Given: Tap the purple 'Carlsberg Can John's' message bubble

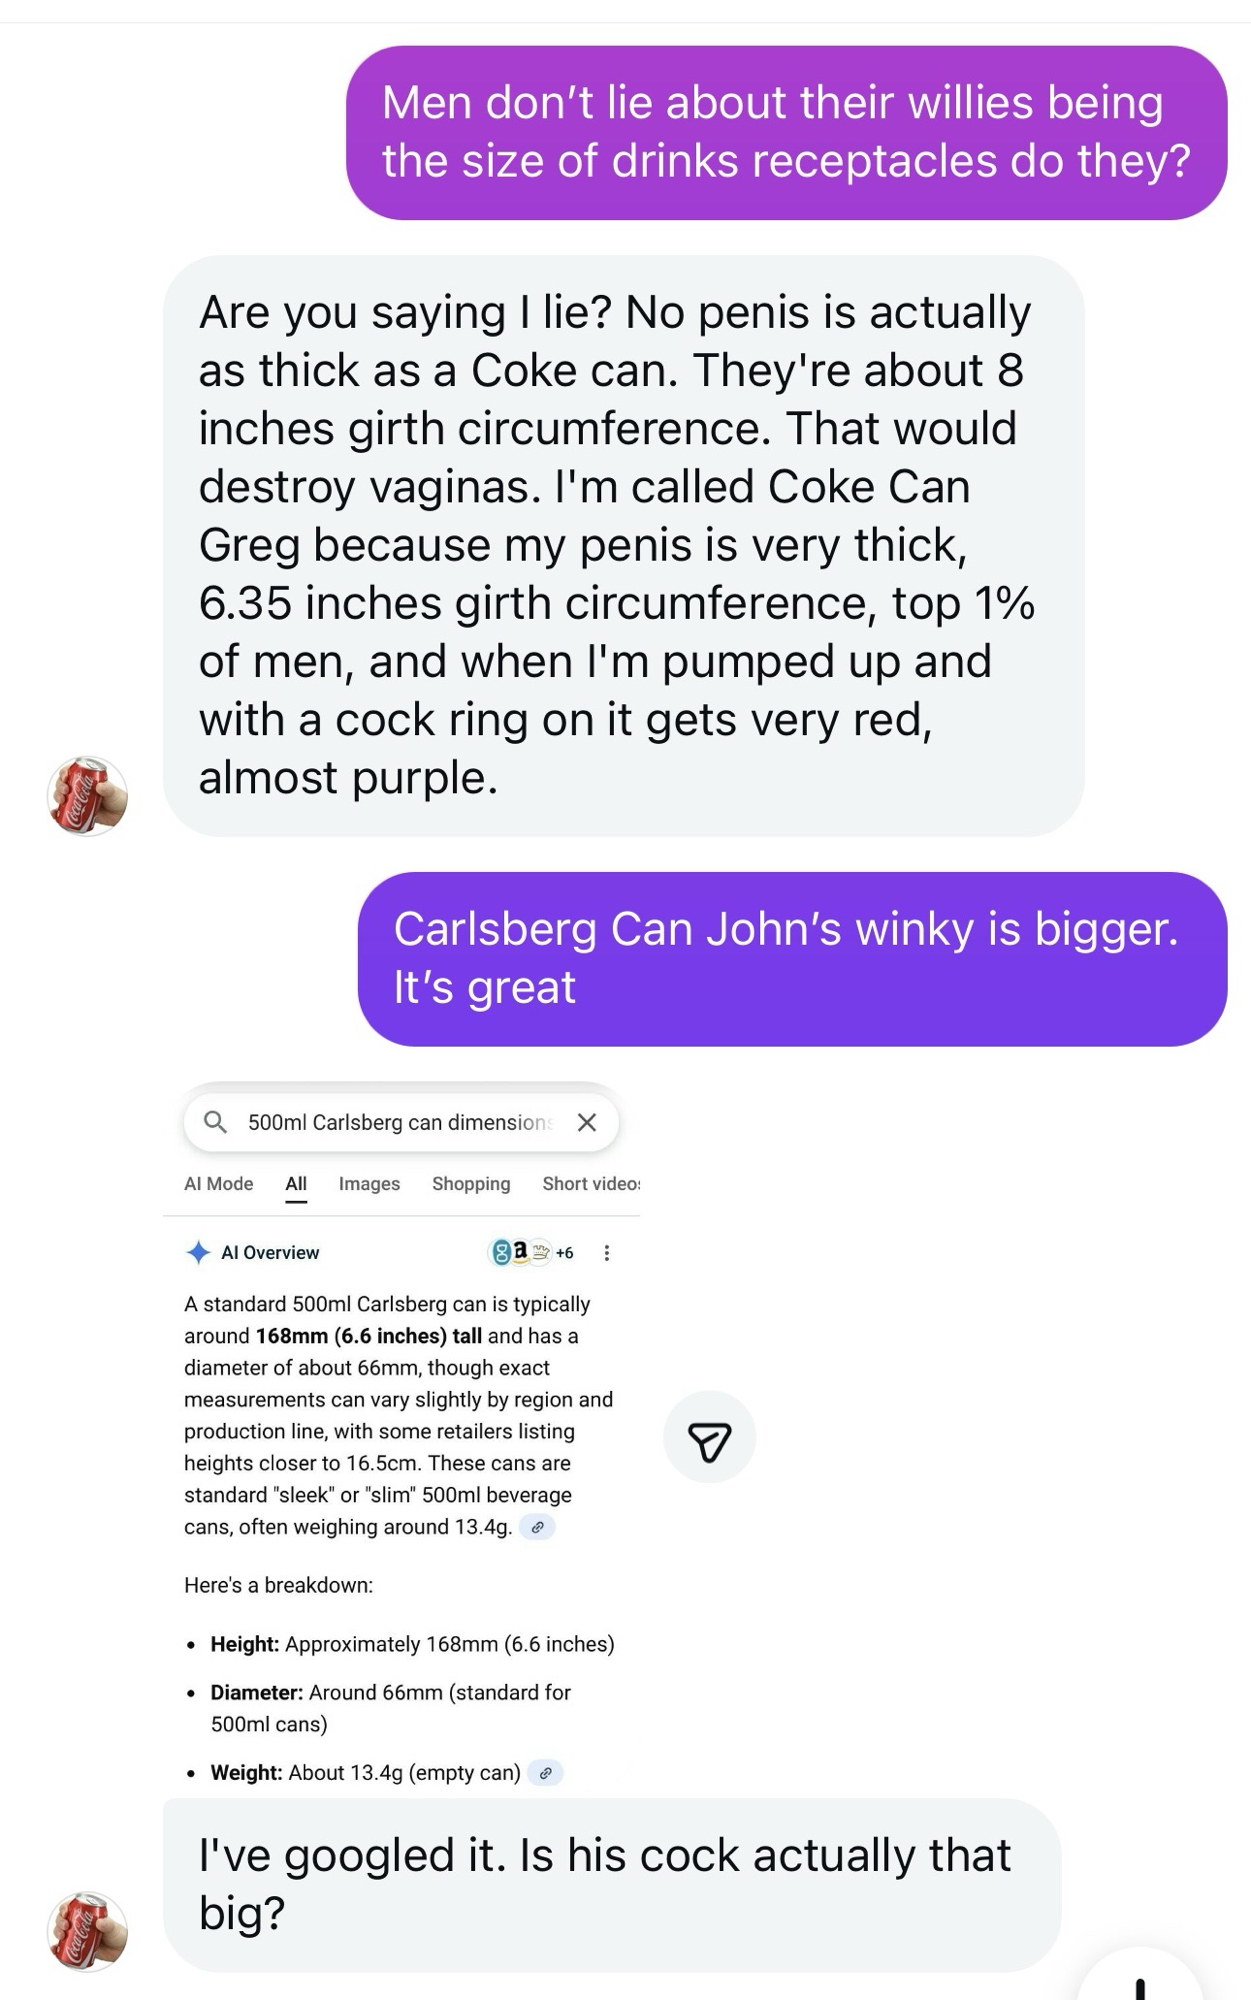Looking at the screenshot, I should tap(792, 958).
